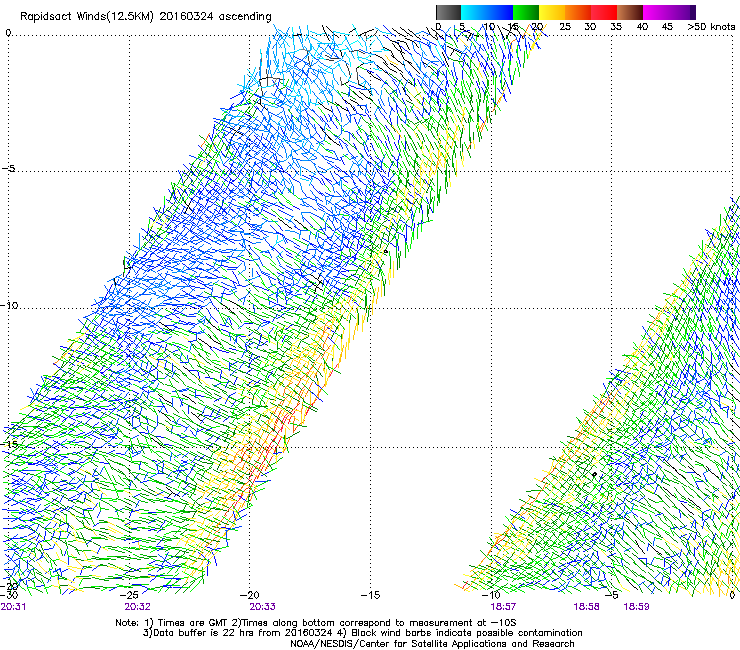Click the '-5' latitude label on the left axis
Viewport: 740px width, 650px height.
(x=9, y=169)
